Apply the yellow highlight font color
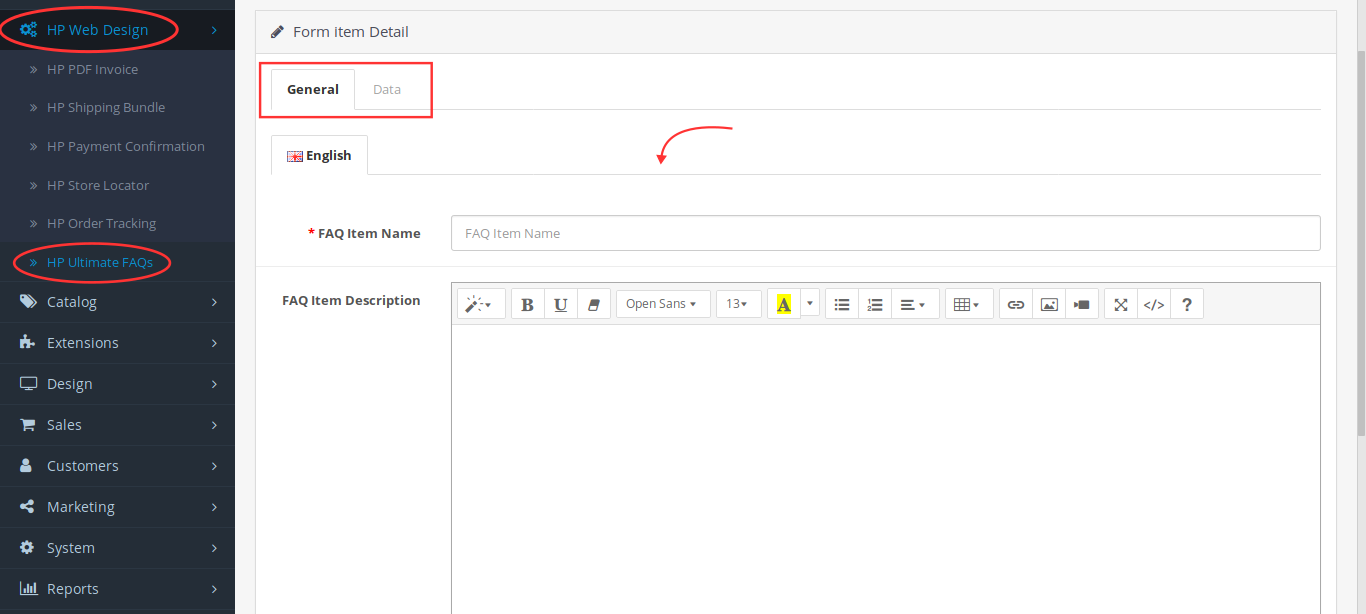Screen dimensions: 1366x614 point(783,304)
